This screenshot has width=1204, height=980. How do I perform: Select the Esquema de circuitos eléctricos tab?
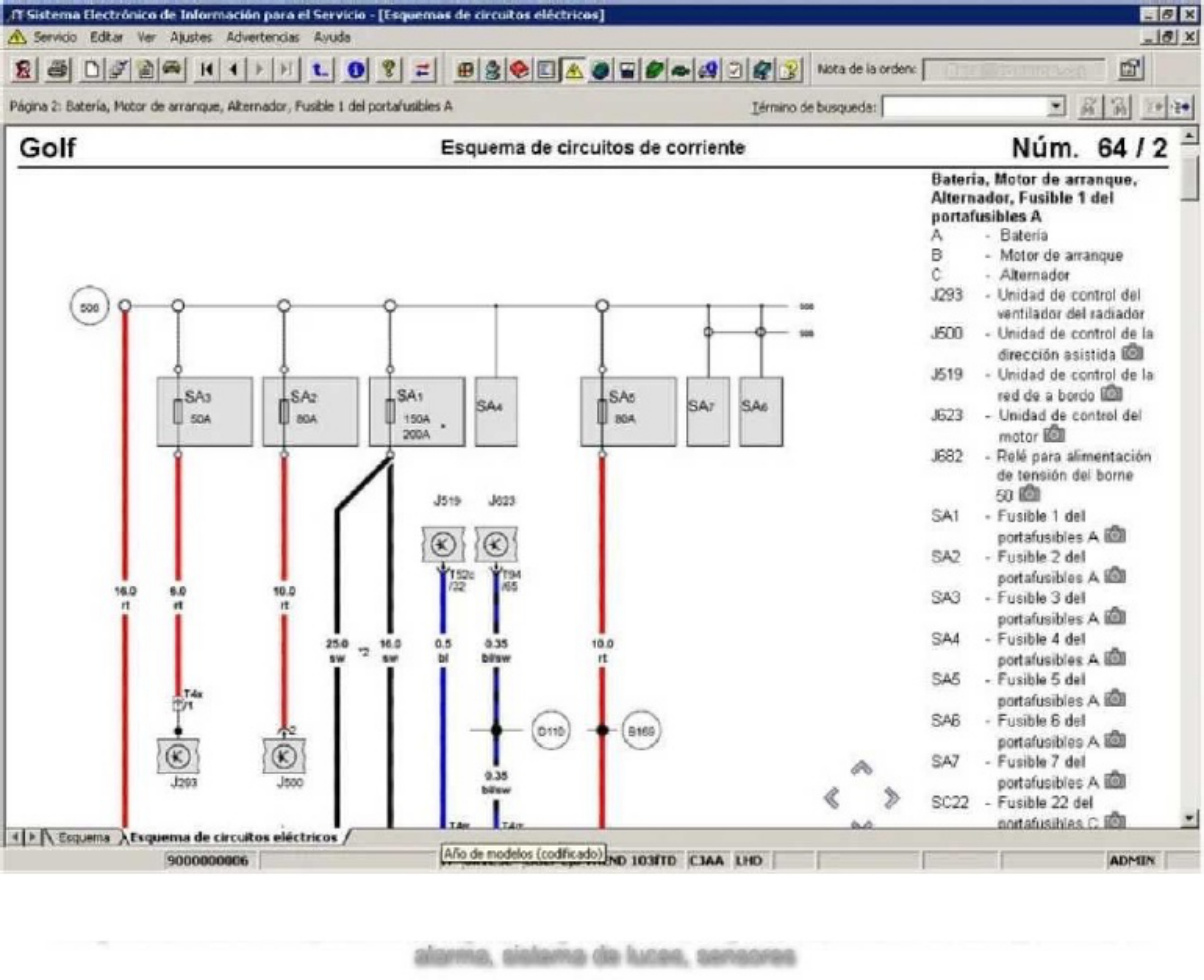pyautogui.click(x=234, y=836)
